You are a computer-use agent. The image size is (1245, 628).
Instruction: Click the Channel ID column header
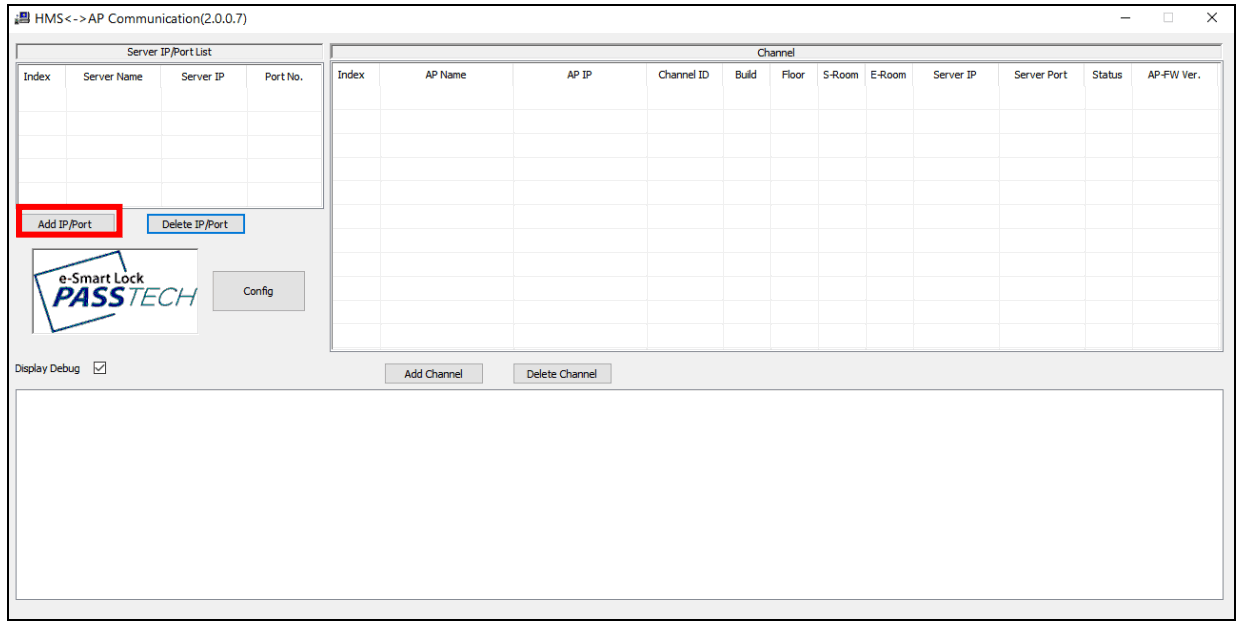click(x=684, y=75)
